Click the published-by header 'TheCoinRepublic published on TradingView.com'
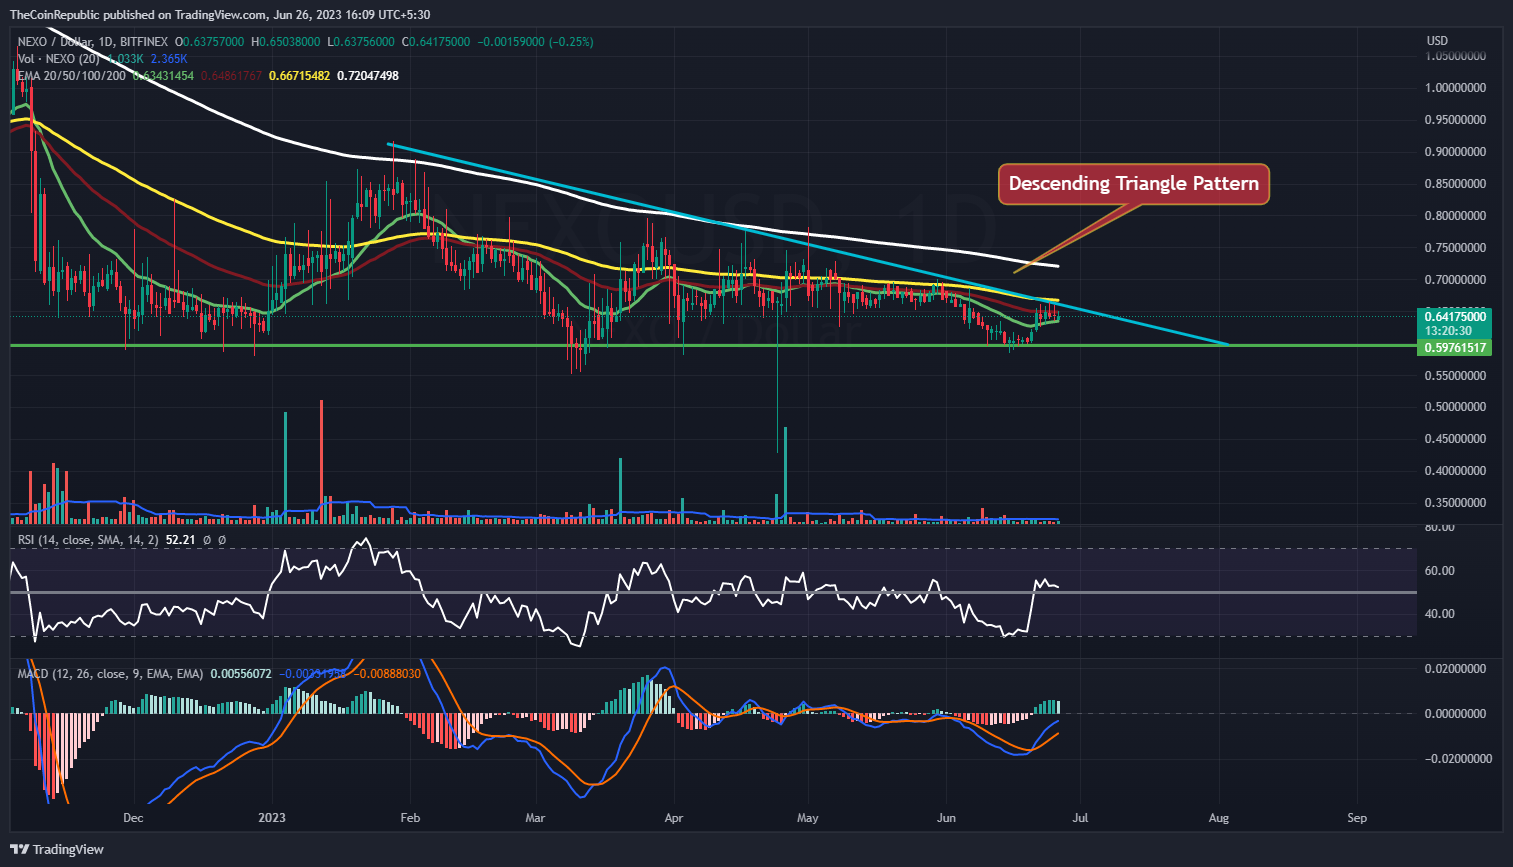 (x=139, y=15)
